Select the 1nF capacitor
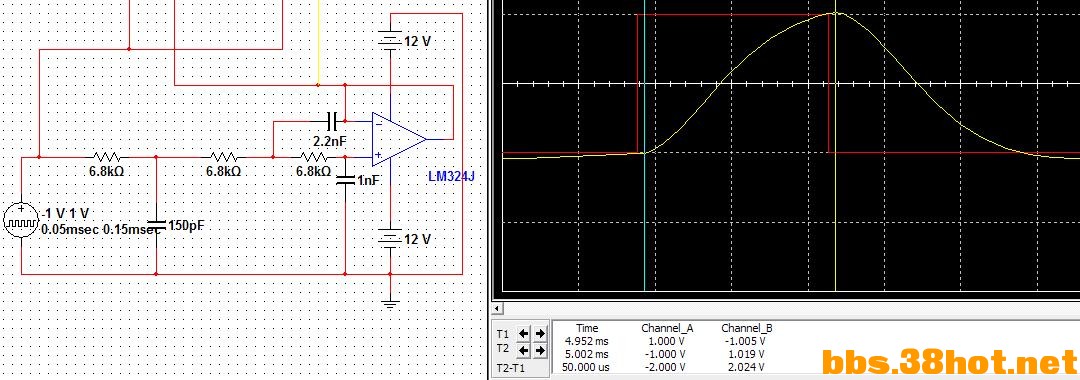Screen dimensions: 1080x380 pos(345,182)
